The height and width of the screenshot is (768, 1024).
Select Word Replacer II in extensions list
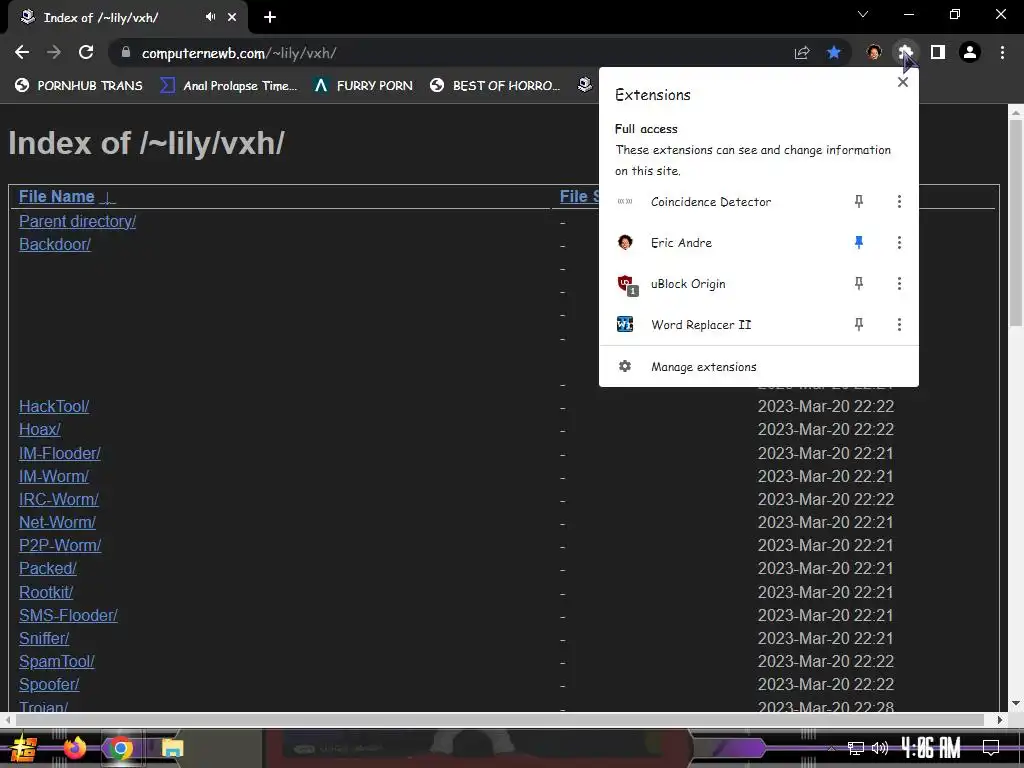(x=701, y=325)
